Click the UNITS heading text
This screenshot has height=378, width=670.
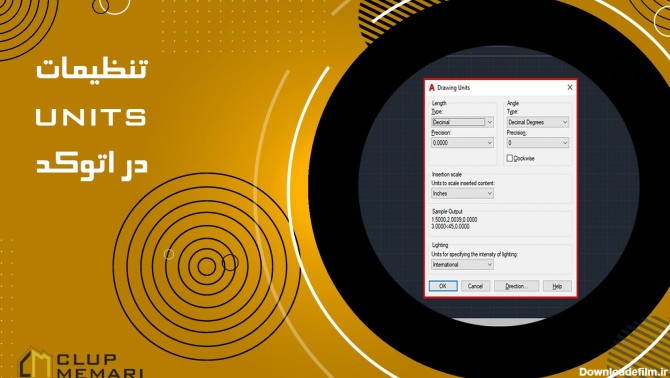tap(91, 117)
